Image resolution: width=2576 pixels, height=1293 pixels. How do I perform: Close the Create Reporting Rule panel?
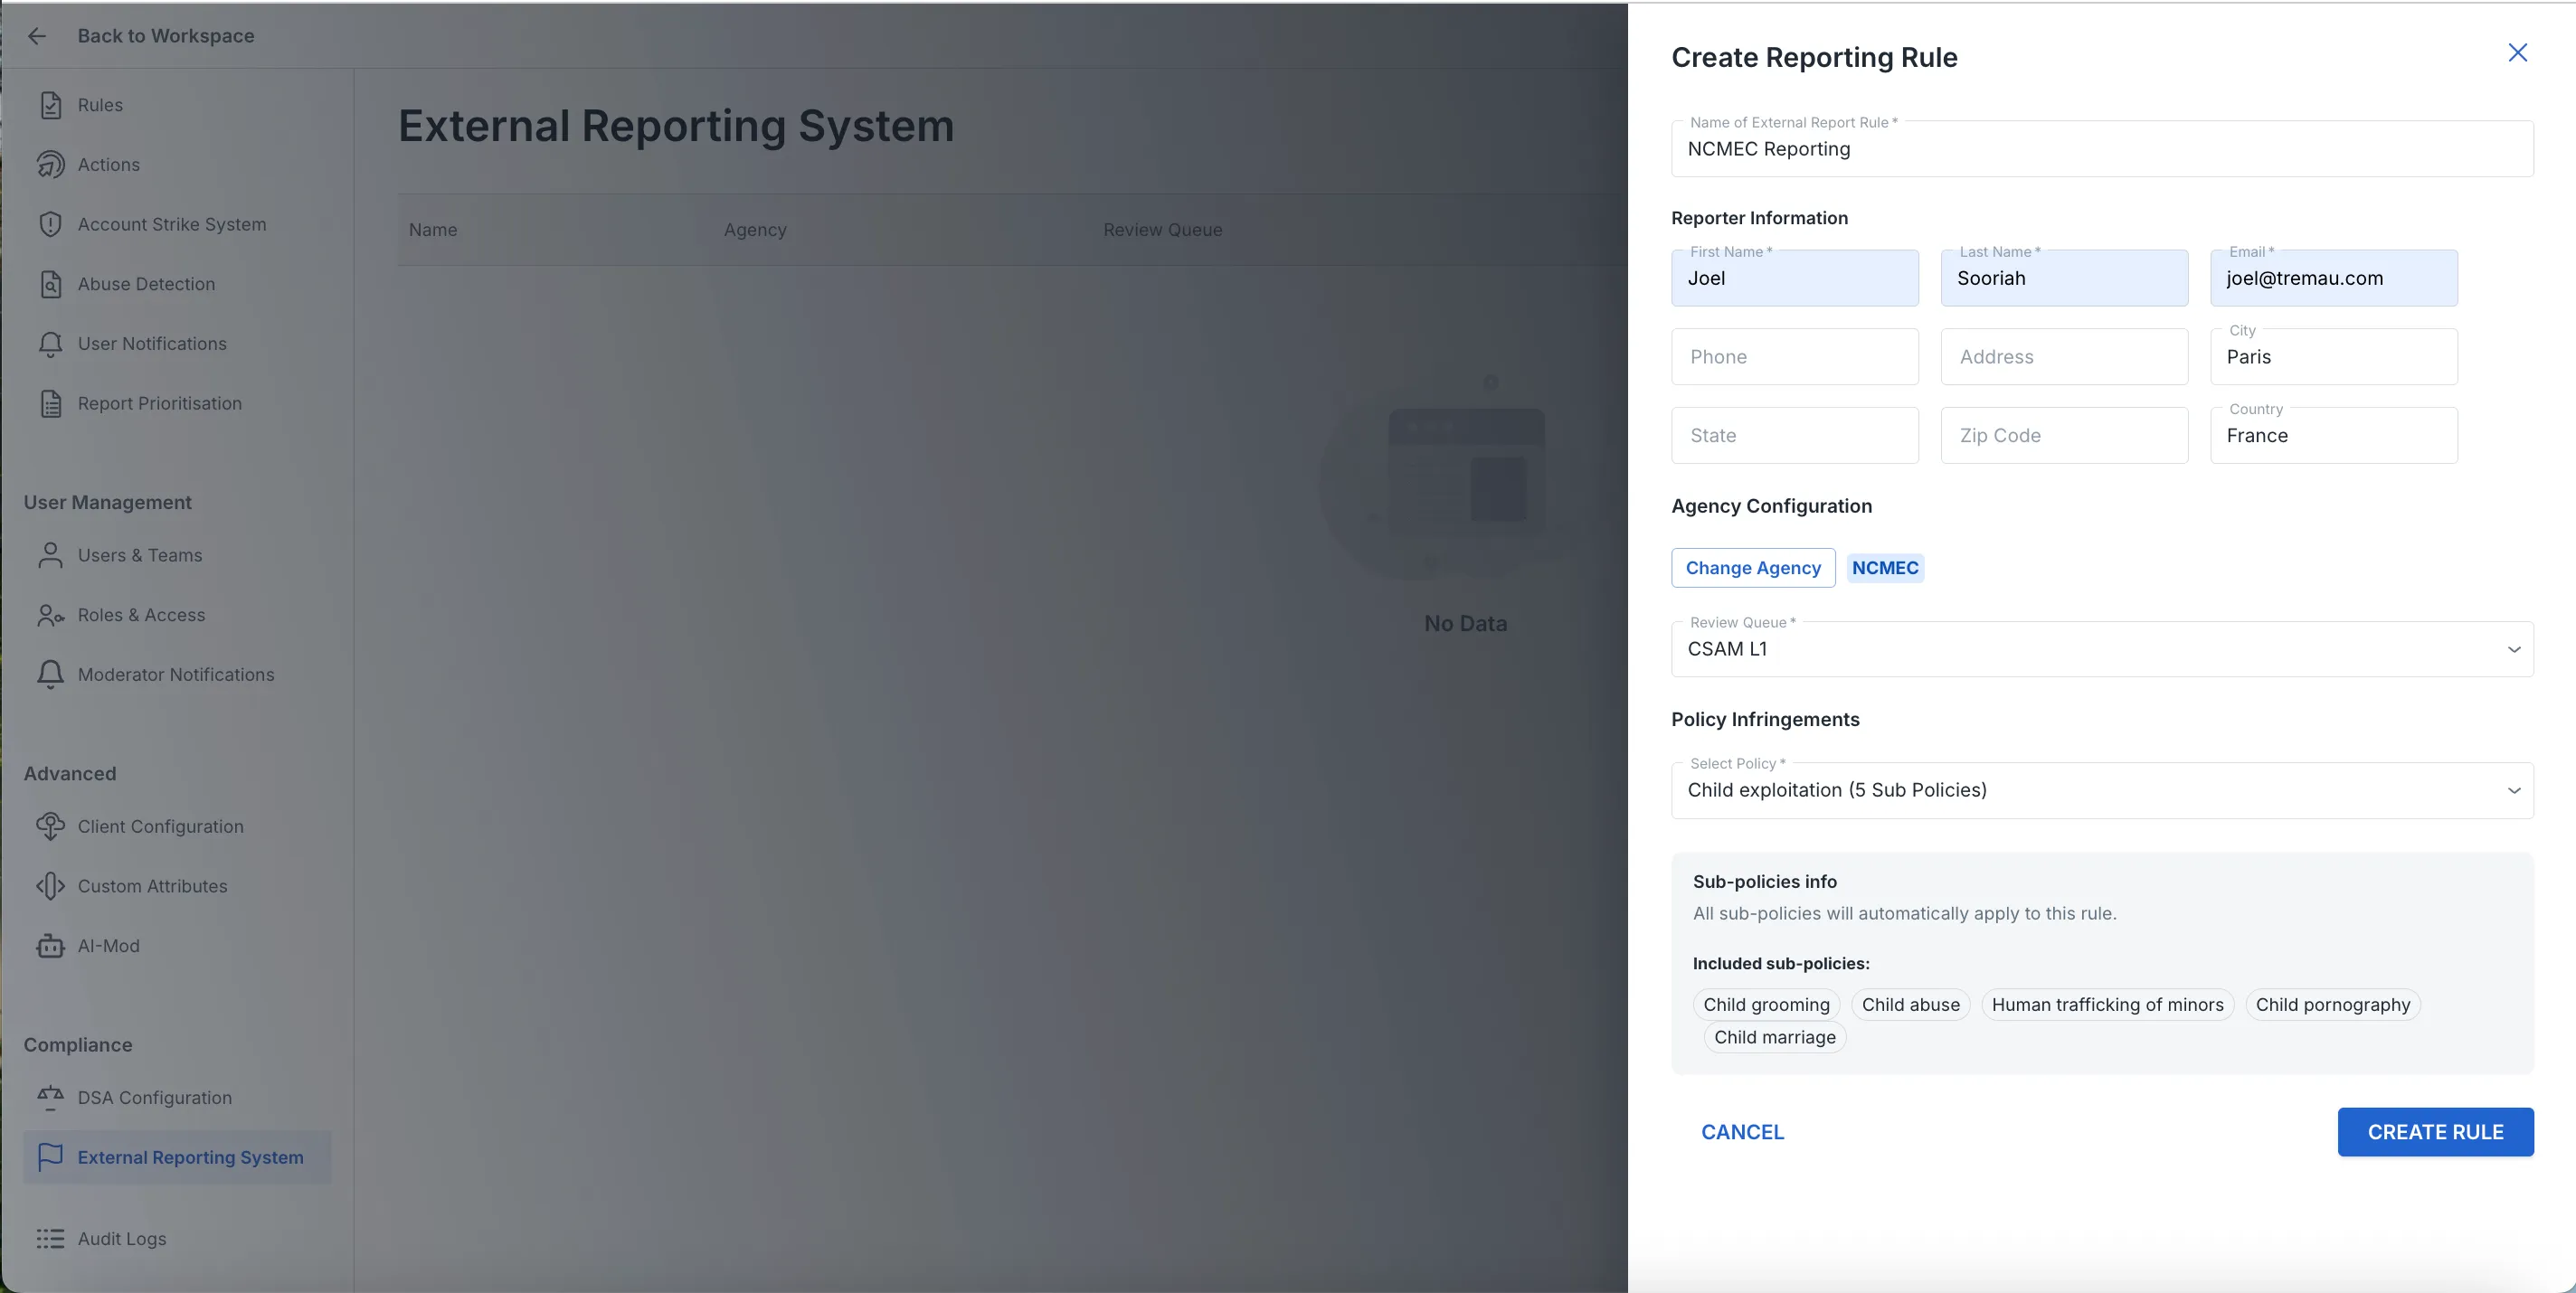[2517, 53]
